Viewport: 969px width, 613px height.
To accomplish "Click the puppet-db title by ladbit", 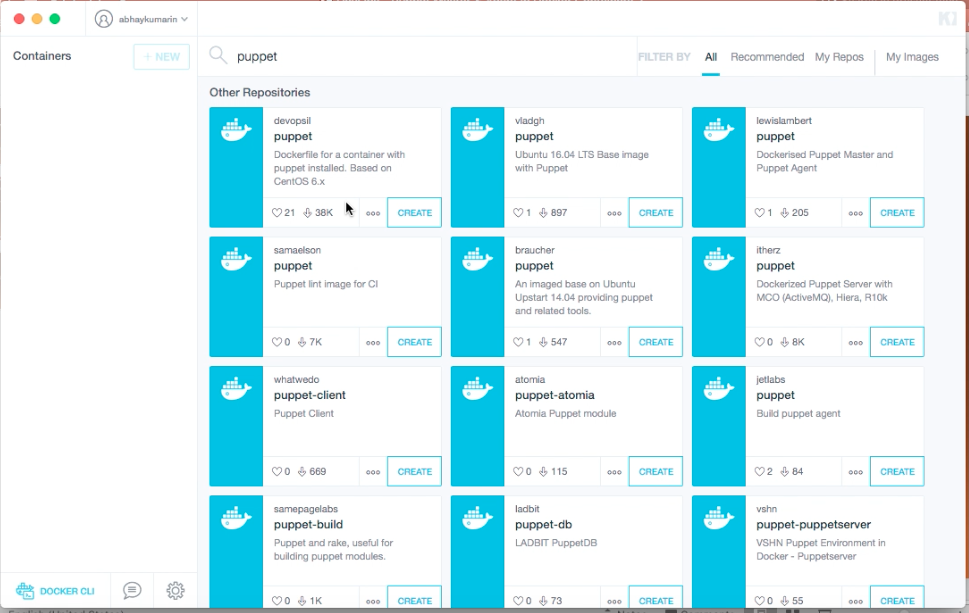I will (x=543, y=525).
